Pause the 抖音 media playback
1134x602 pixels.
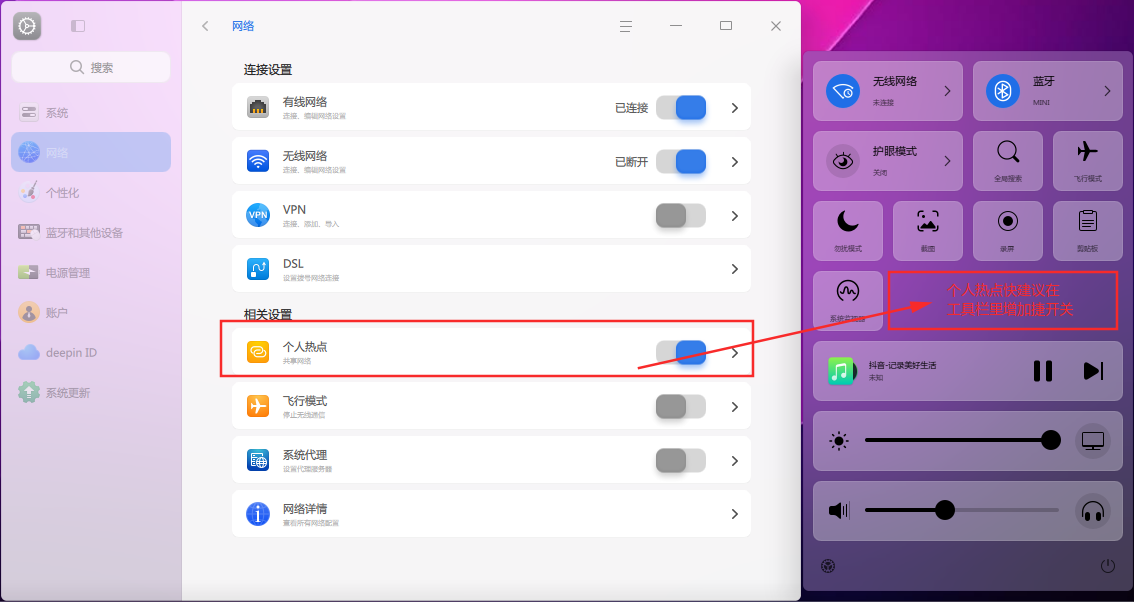(1043, 371)
